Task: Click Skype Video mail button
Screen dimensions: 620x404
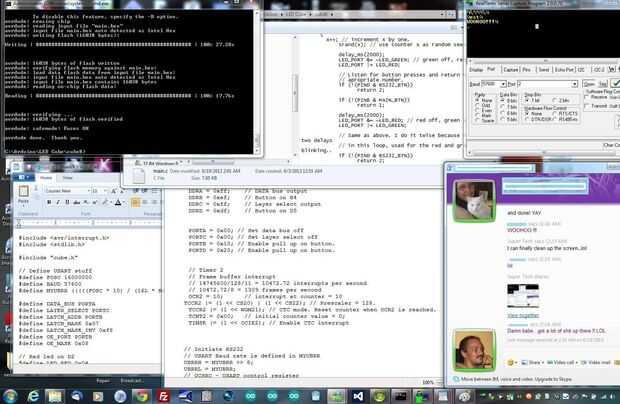Action: point(595,362)
